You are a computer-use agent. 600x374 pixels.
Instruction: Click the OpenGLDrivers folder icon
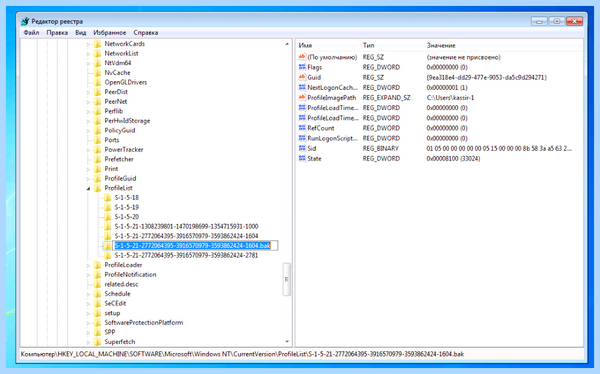tap(98, 82)
